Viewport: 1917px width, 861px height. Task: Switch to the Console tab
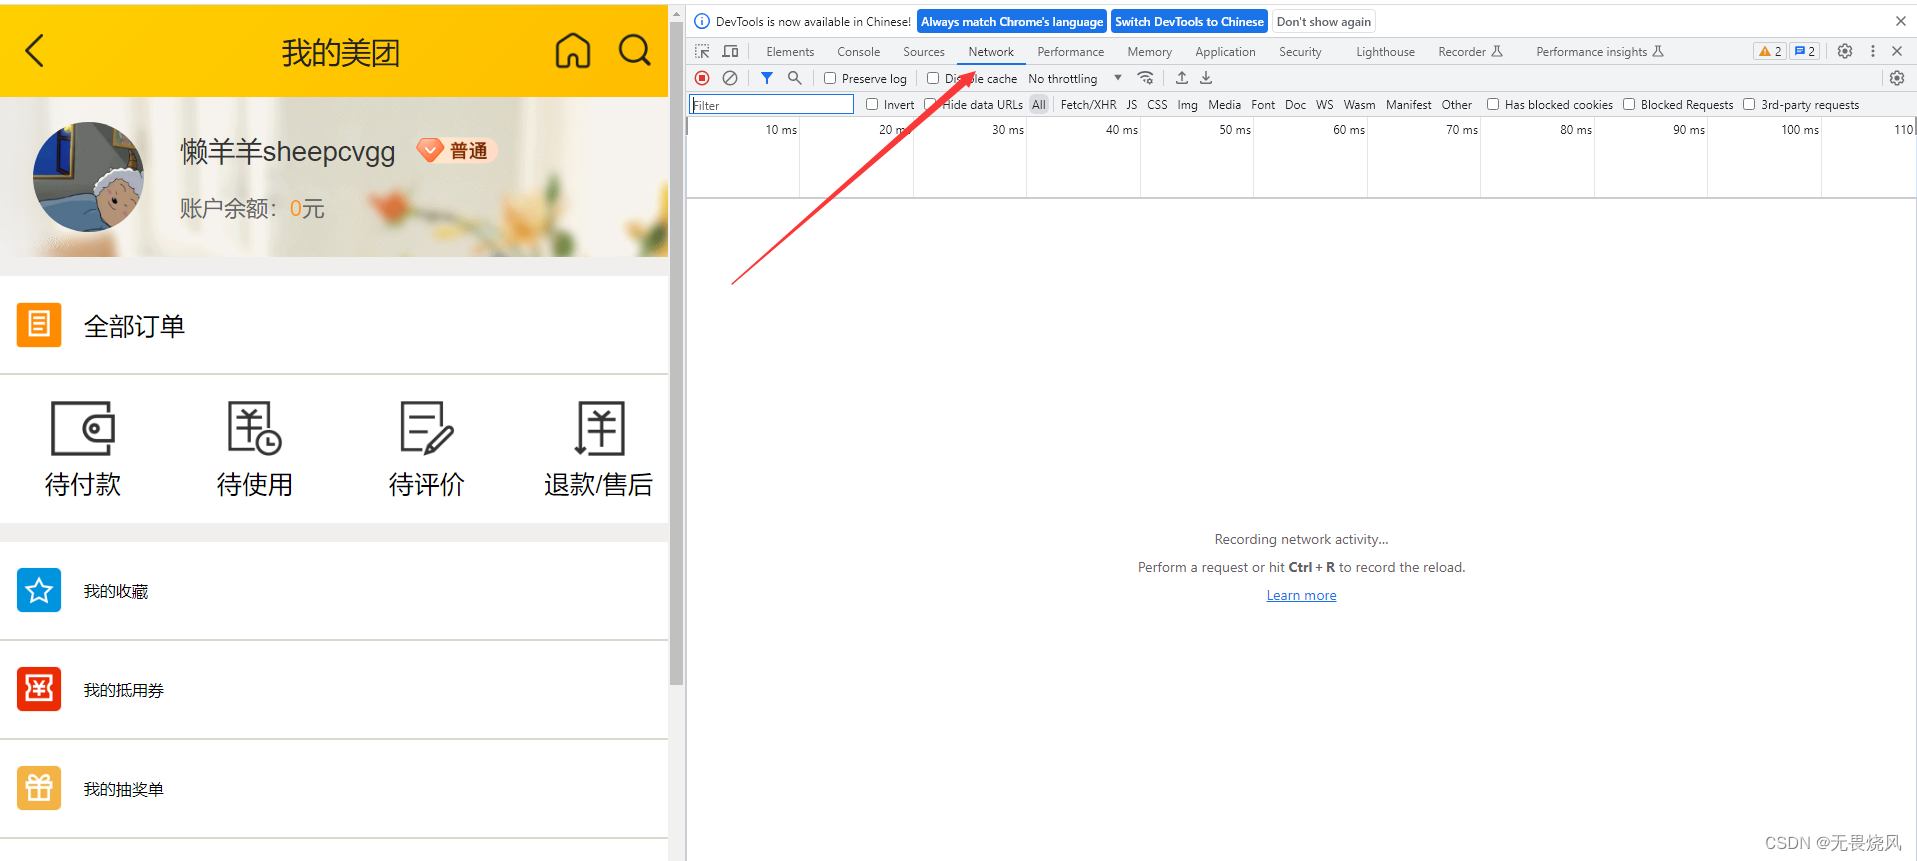click(x=859, y=52)
